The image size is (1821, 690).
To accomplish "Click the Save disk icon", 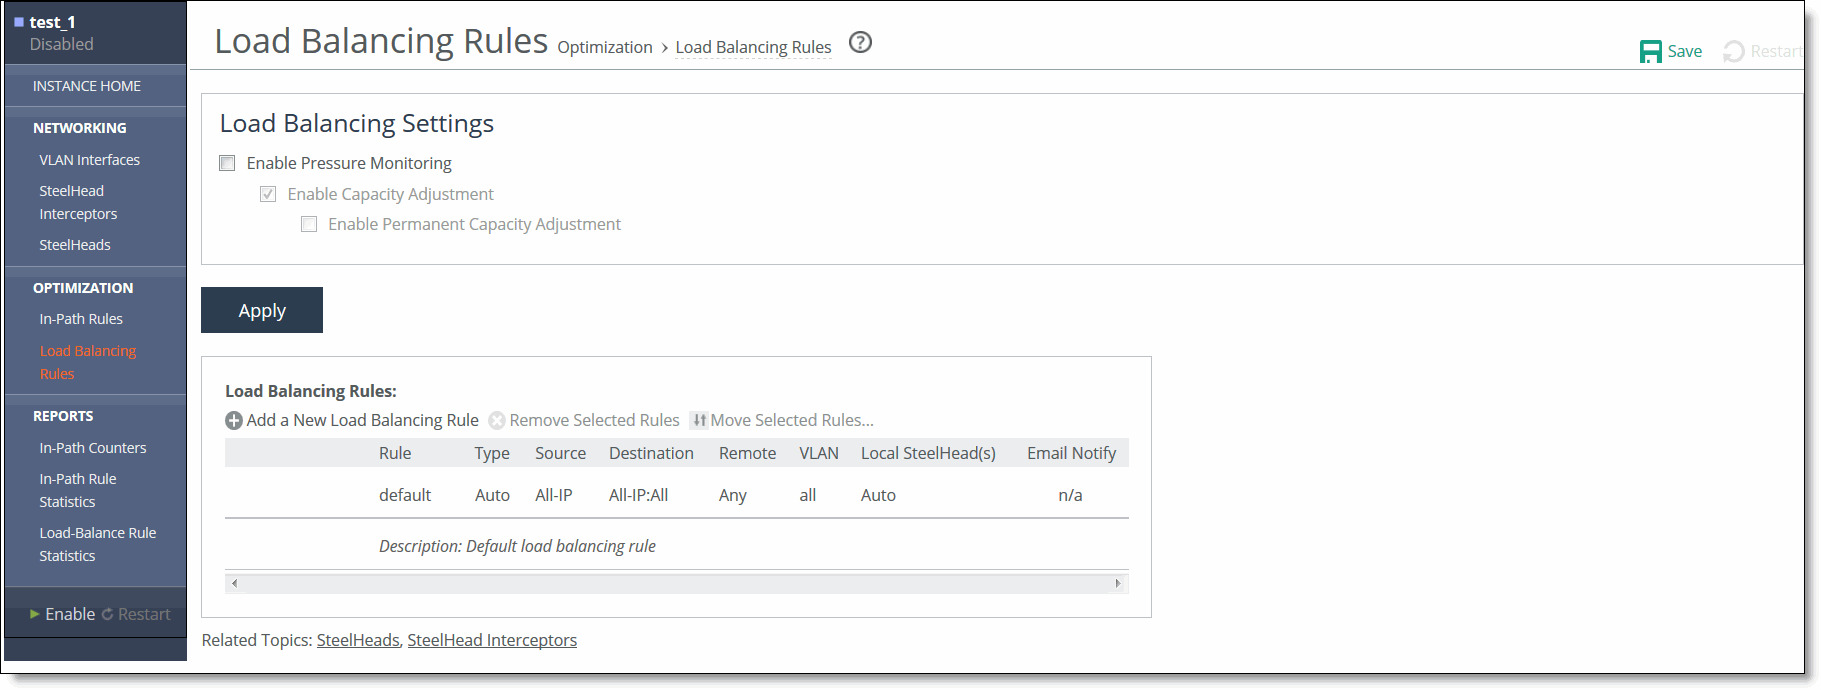I will [1650, 52].
